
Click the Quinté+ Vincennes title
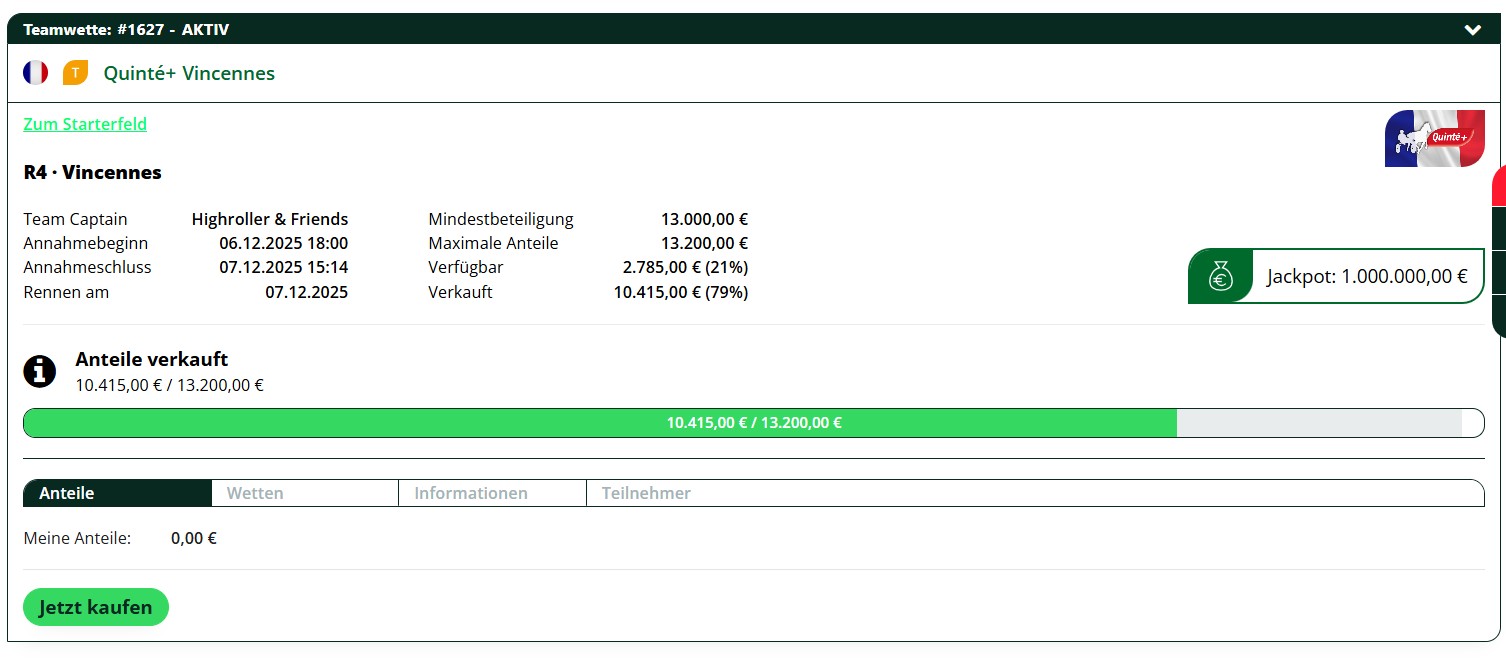(x=189, y=73)
